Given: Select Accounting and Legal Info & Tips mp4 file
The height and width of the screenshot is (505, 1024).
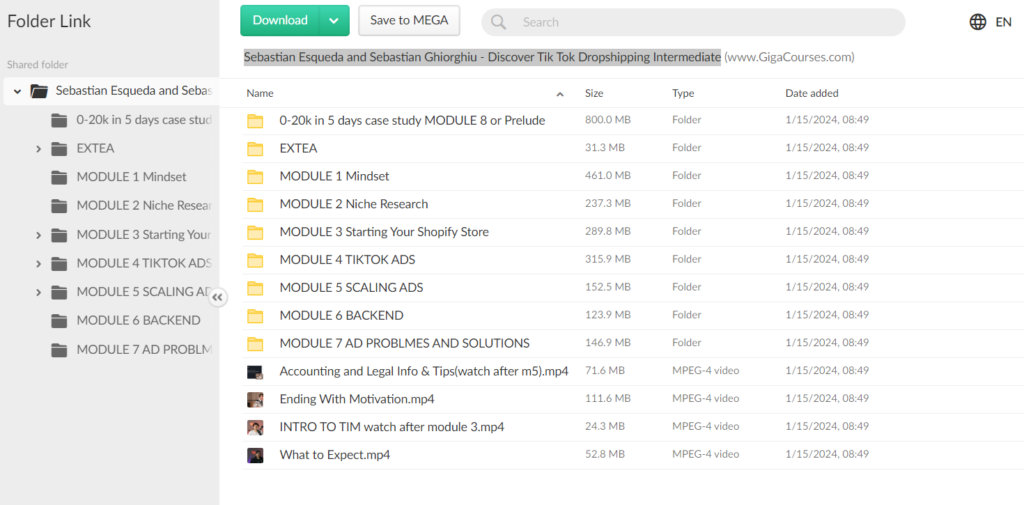Looking at the screenshot, I should coord(424,371).
